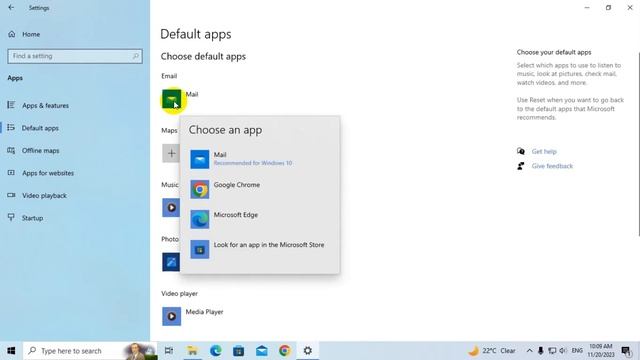Screen dimensions: 640x360
Task: Open network settings from the tray icon
Action: (552, 351)
